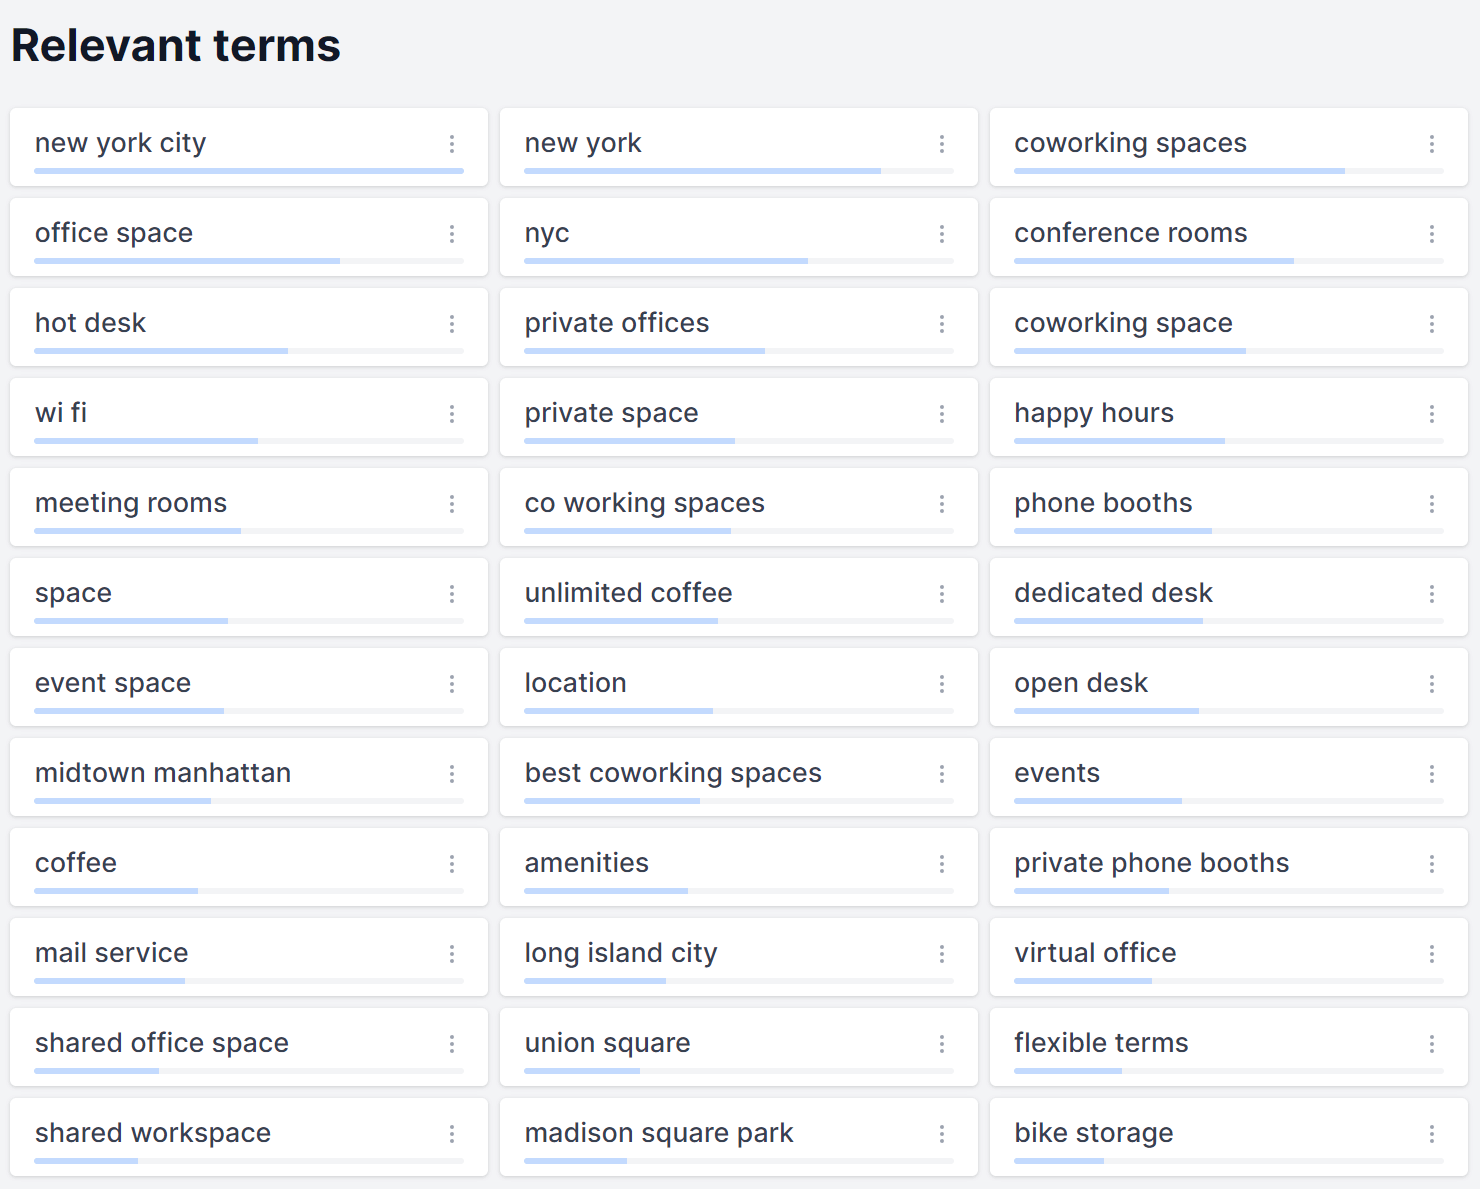Open the kebab menu for office space
Viewport: 1480px width, 1189px height.
(x=452, y=235)
